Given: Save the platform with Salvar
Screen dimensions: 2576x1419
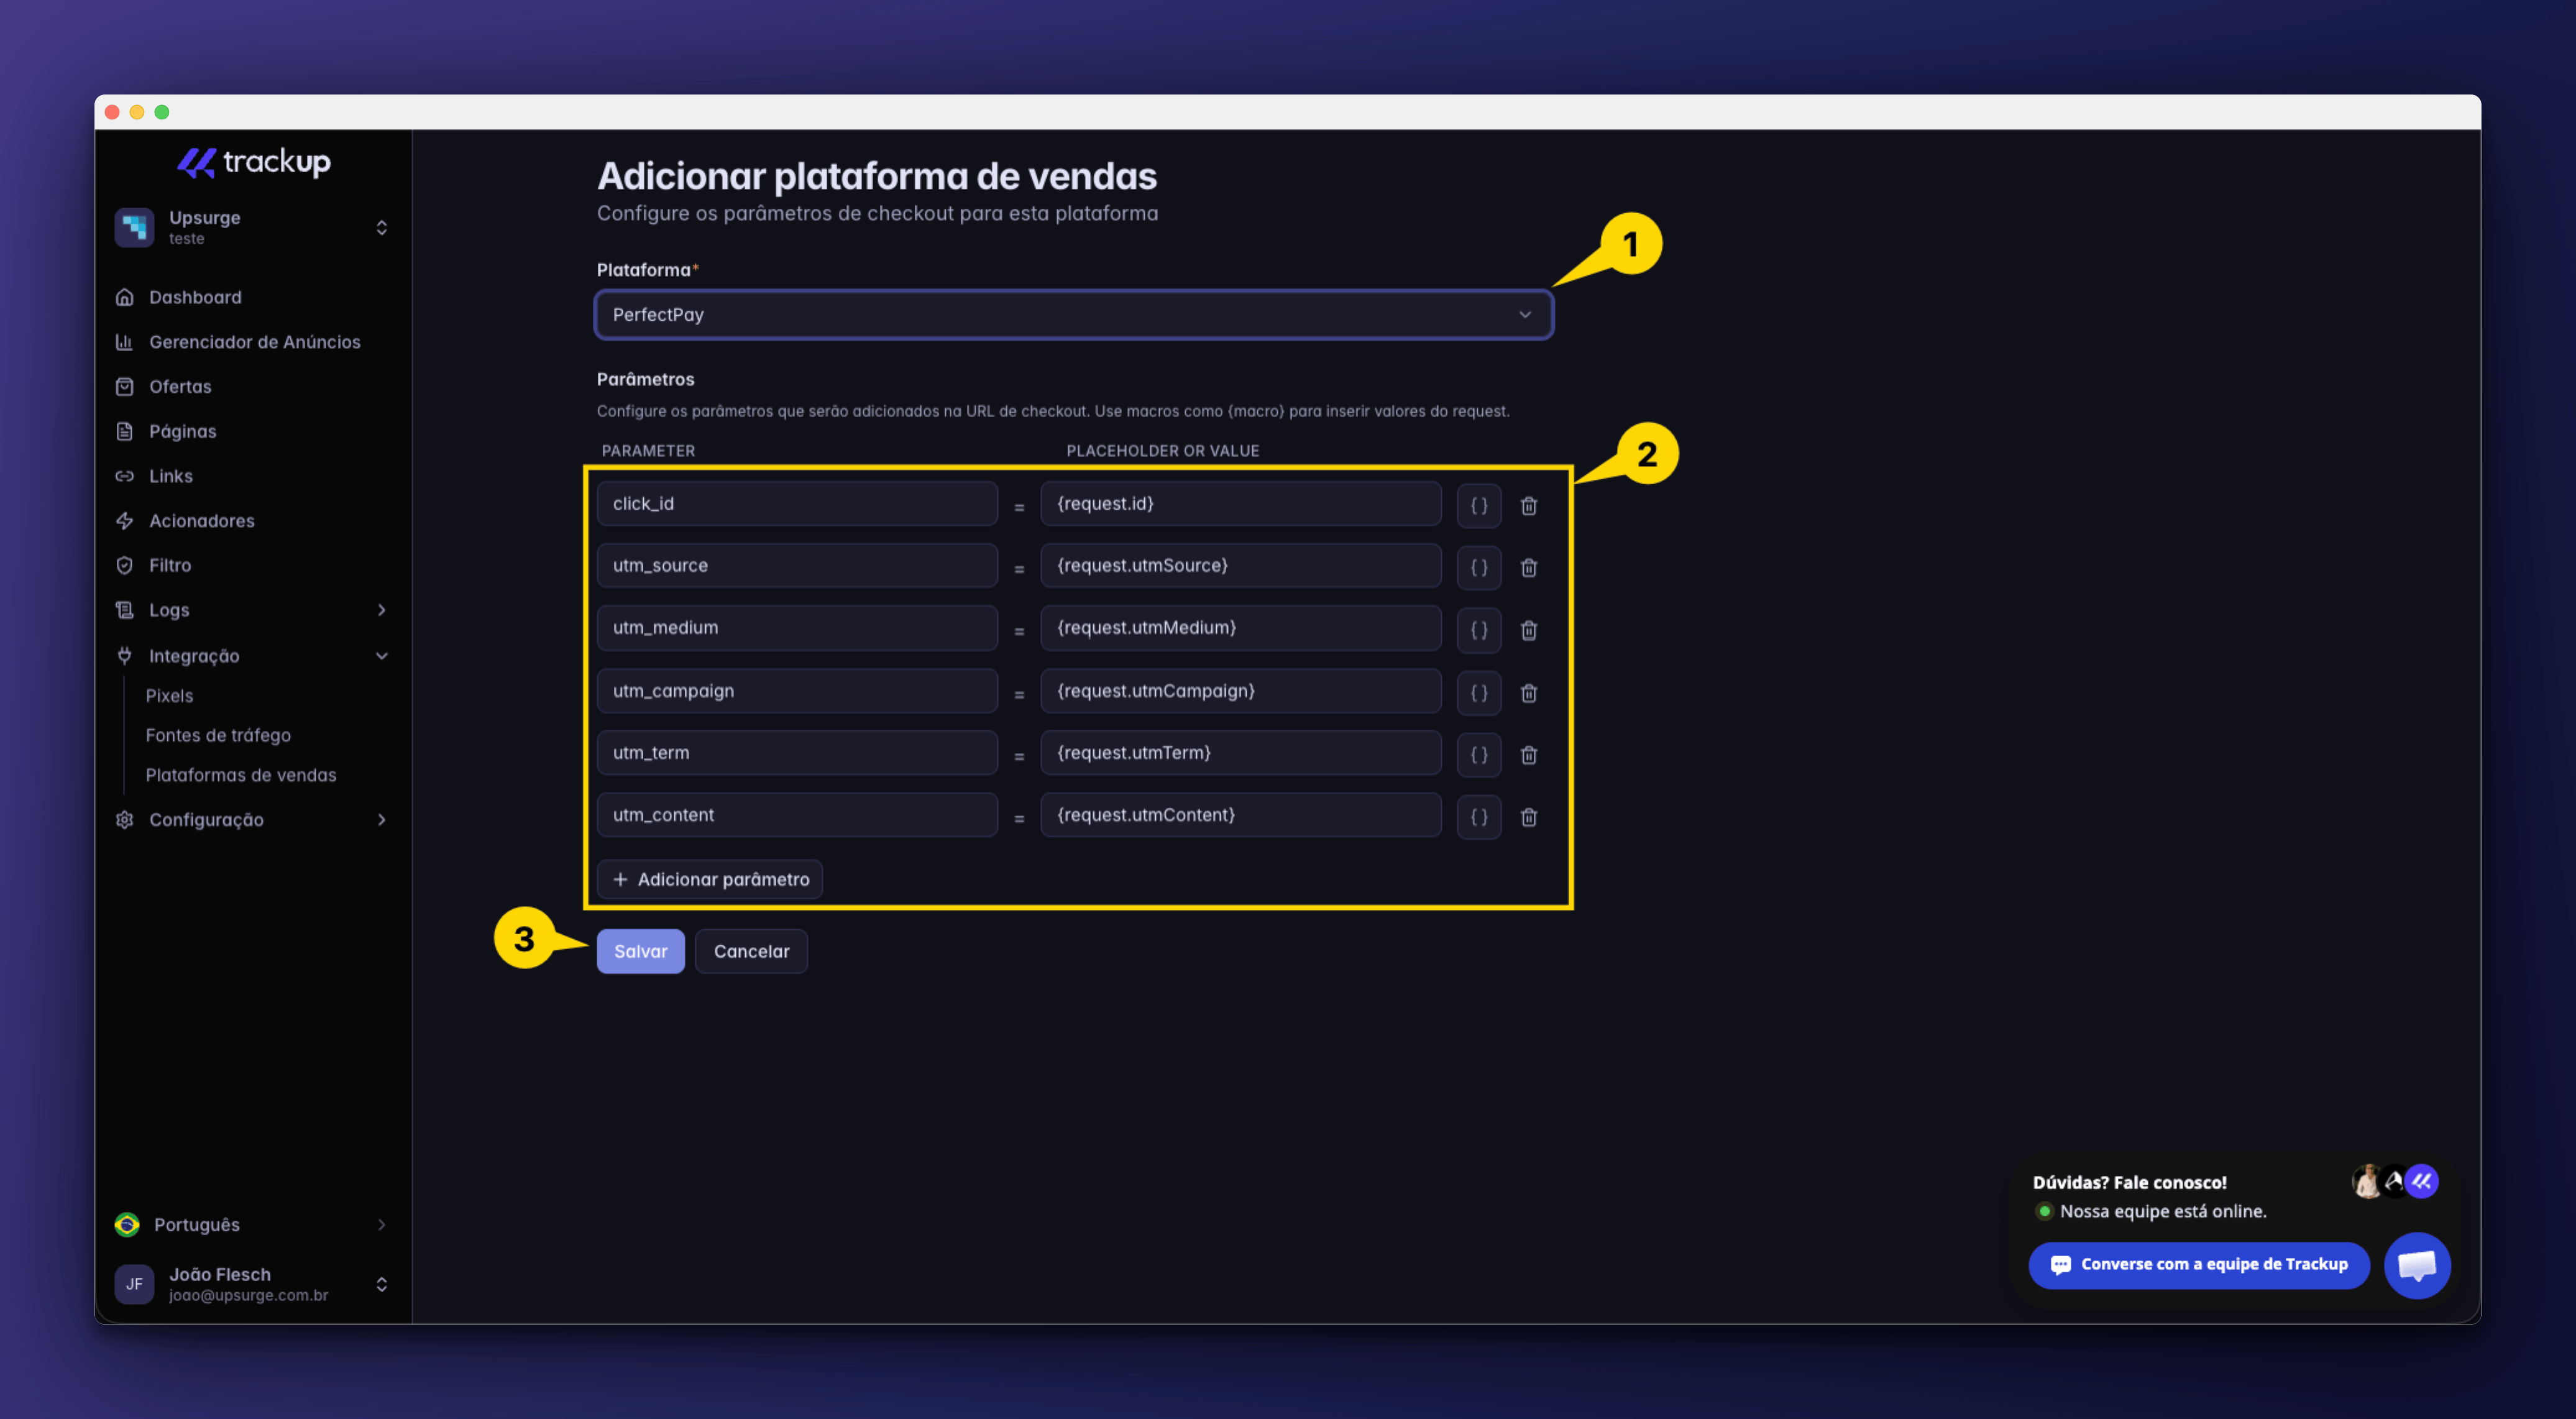Looking at the screenshot, I should pos(640,952).
